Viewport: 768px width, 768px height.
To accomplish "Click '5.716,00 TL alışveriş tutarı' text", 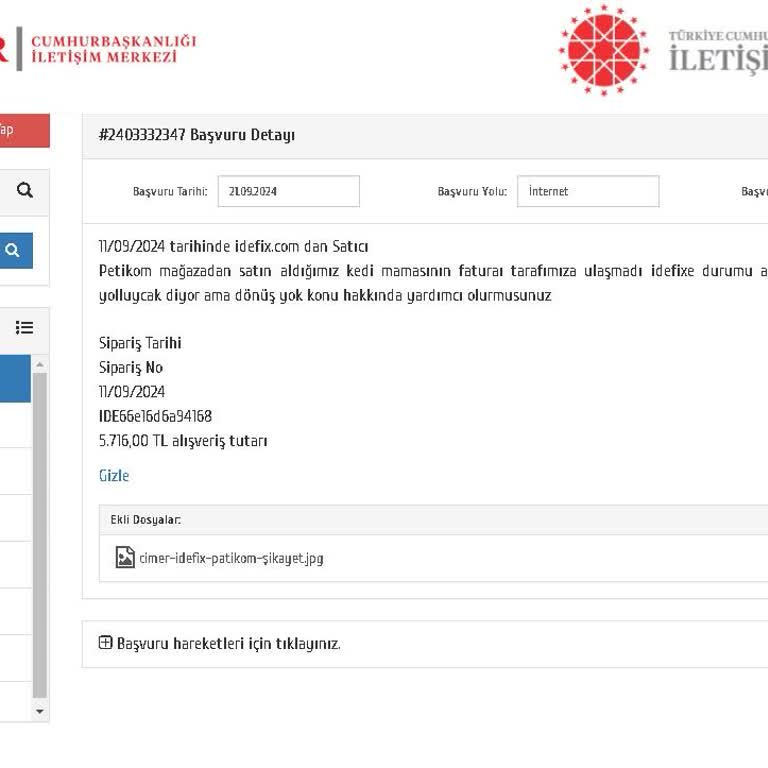I will pos(183,441).
